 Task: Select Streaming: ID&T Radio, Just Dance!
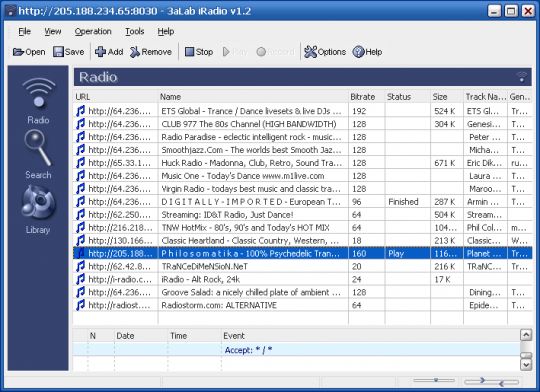pos(227,215)
